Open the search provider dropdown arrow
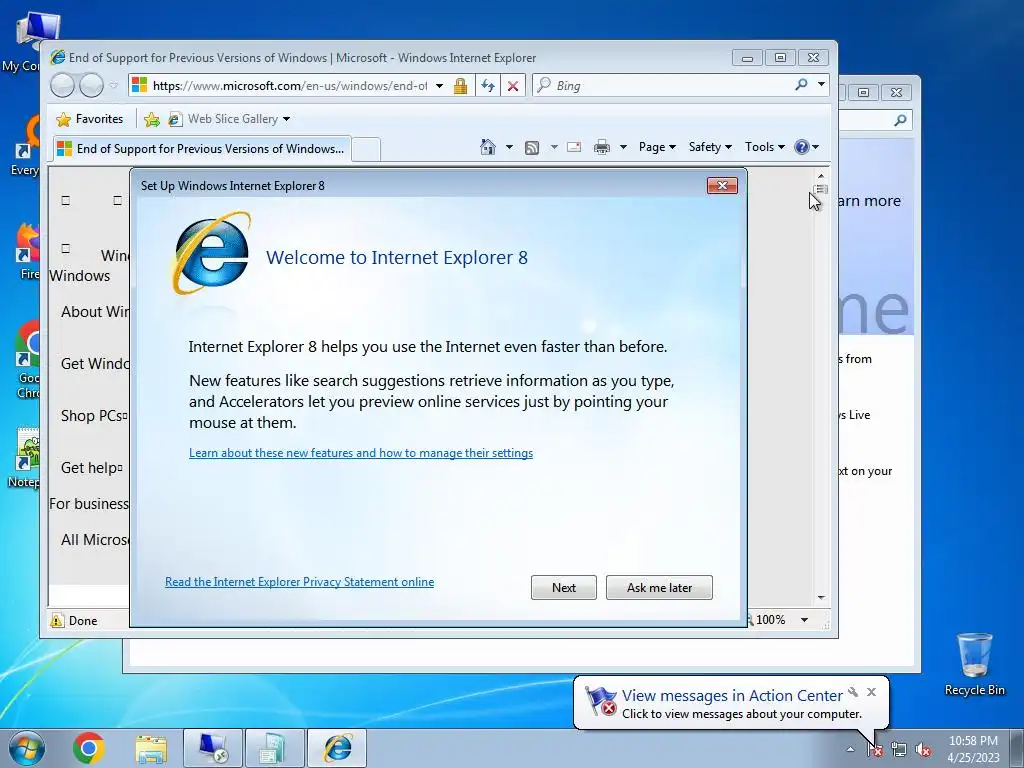Viewport: 1024px width, 768px height. click(822, 85)
